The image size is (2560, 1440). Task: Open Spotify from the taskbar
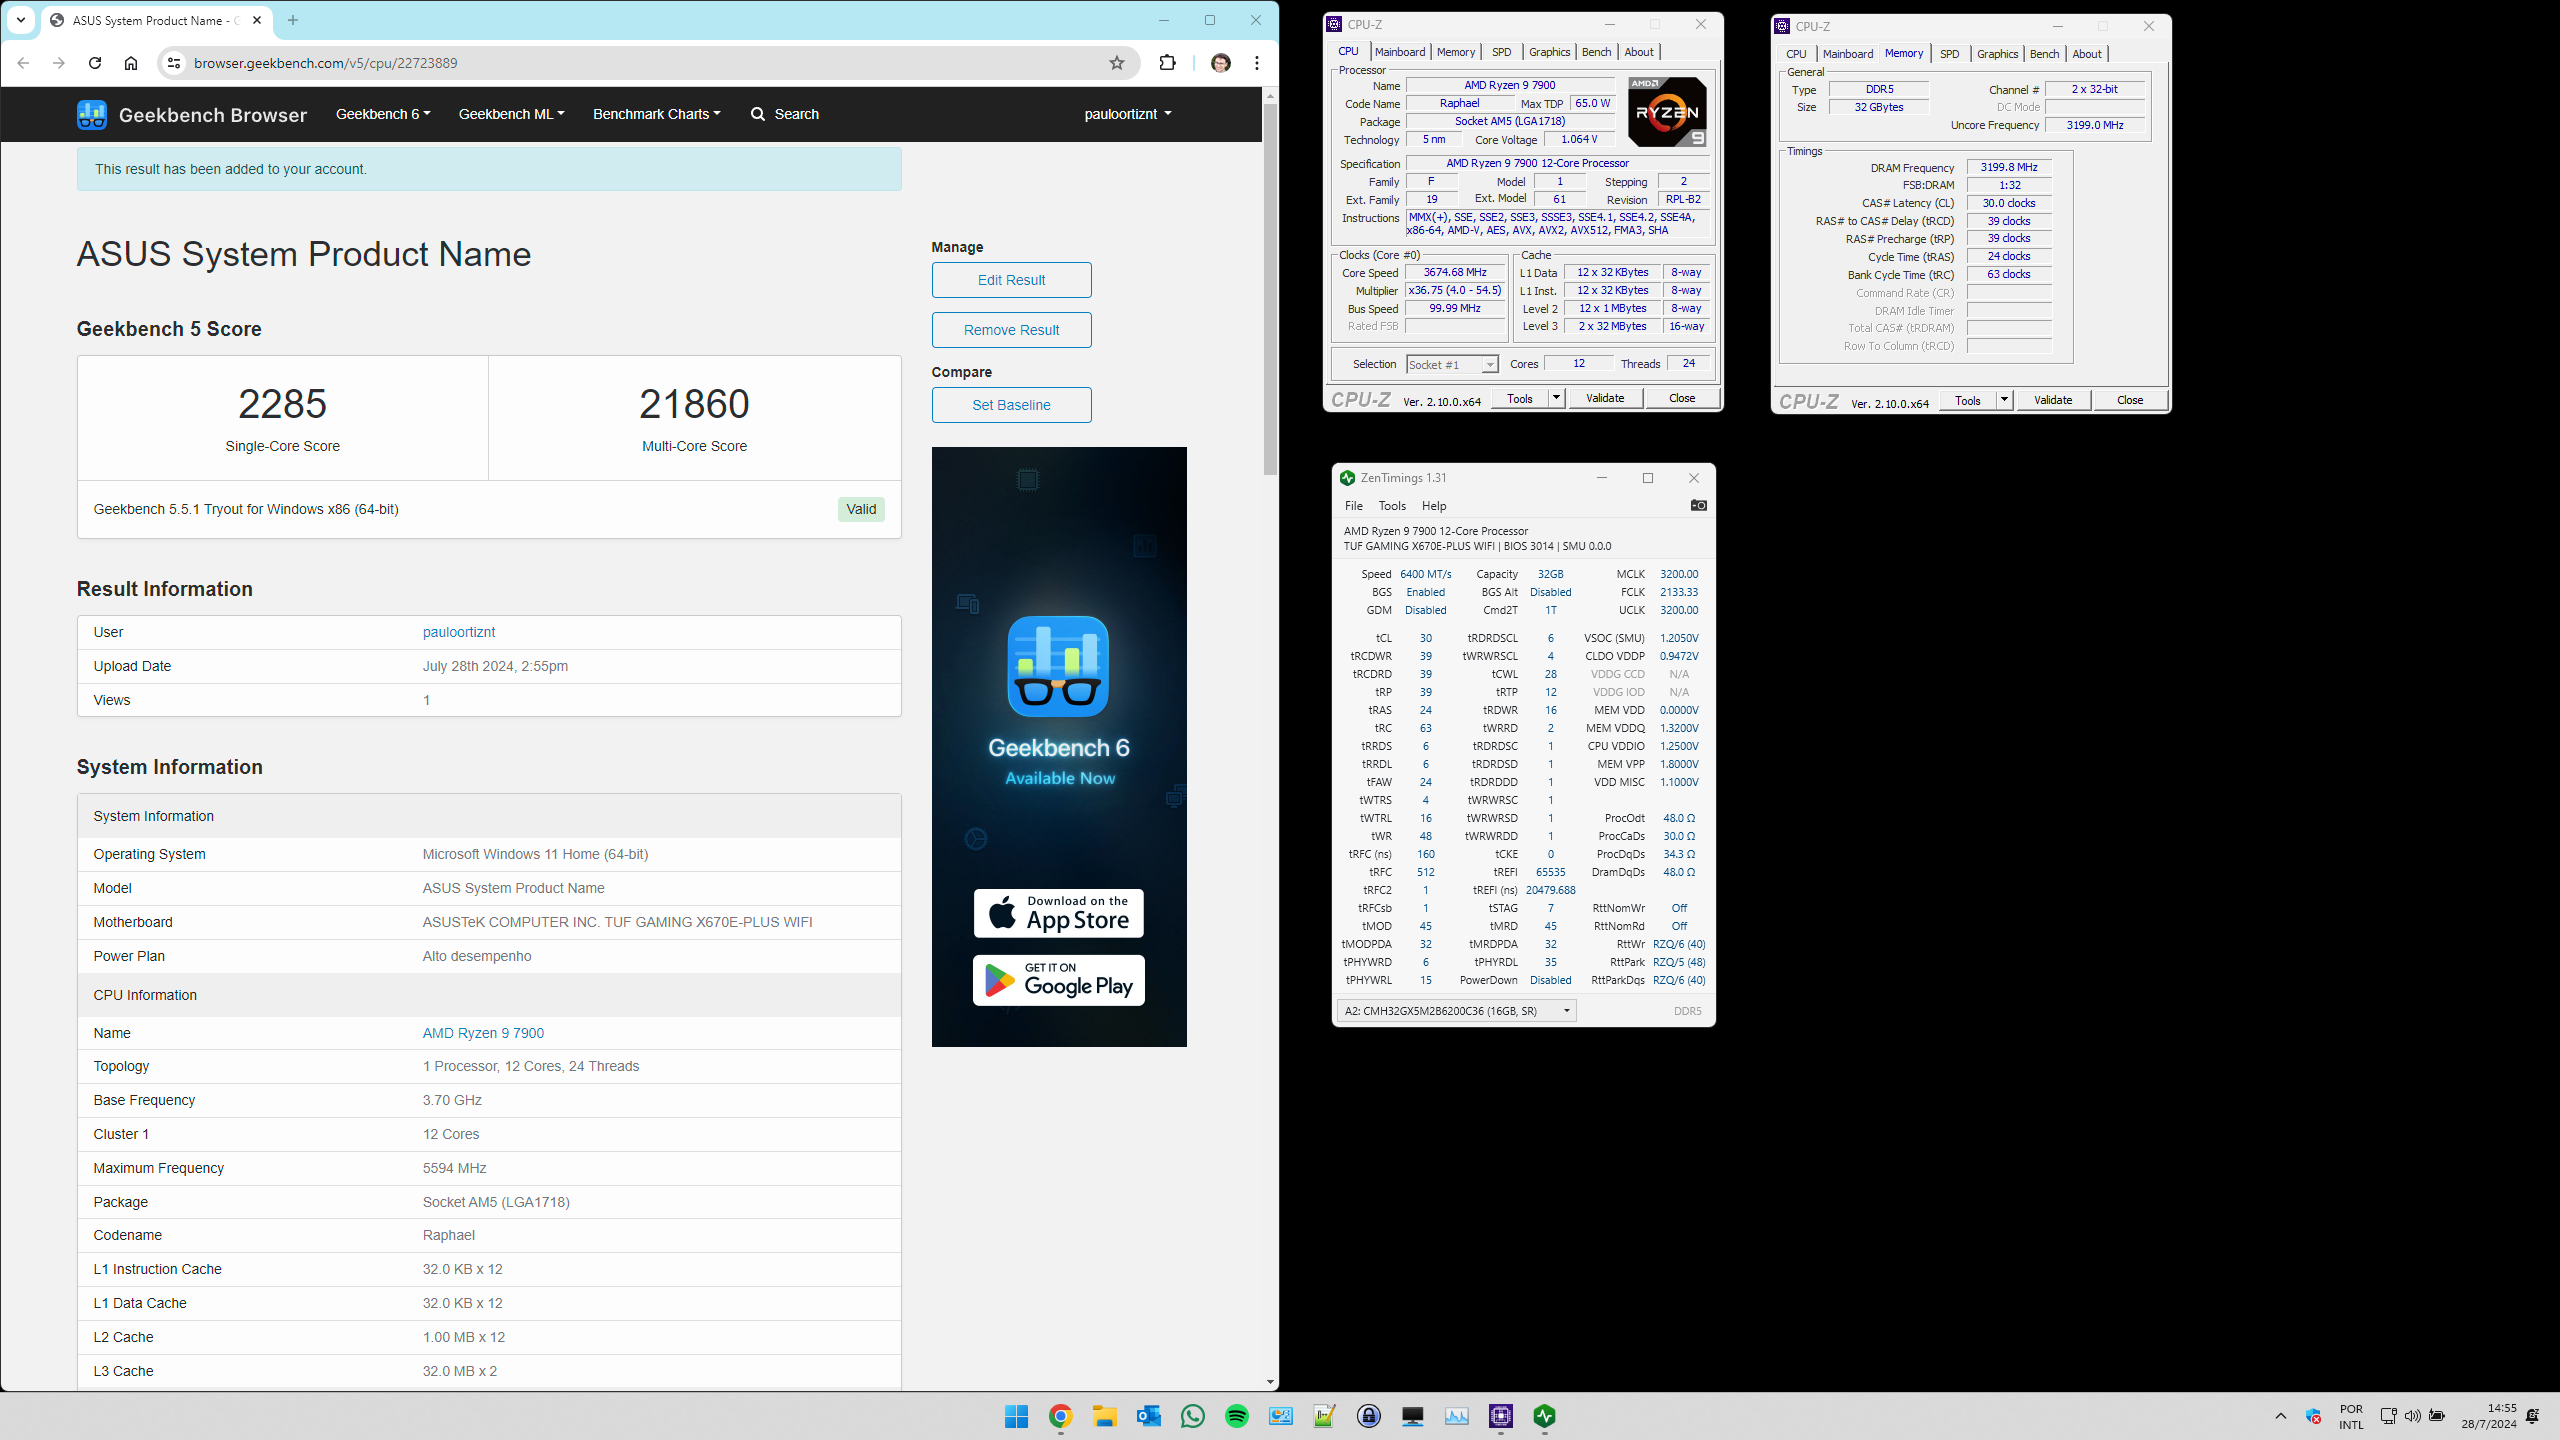coord(1237,1416)
